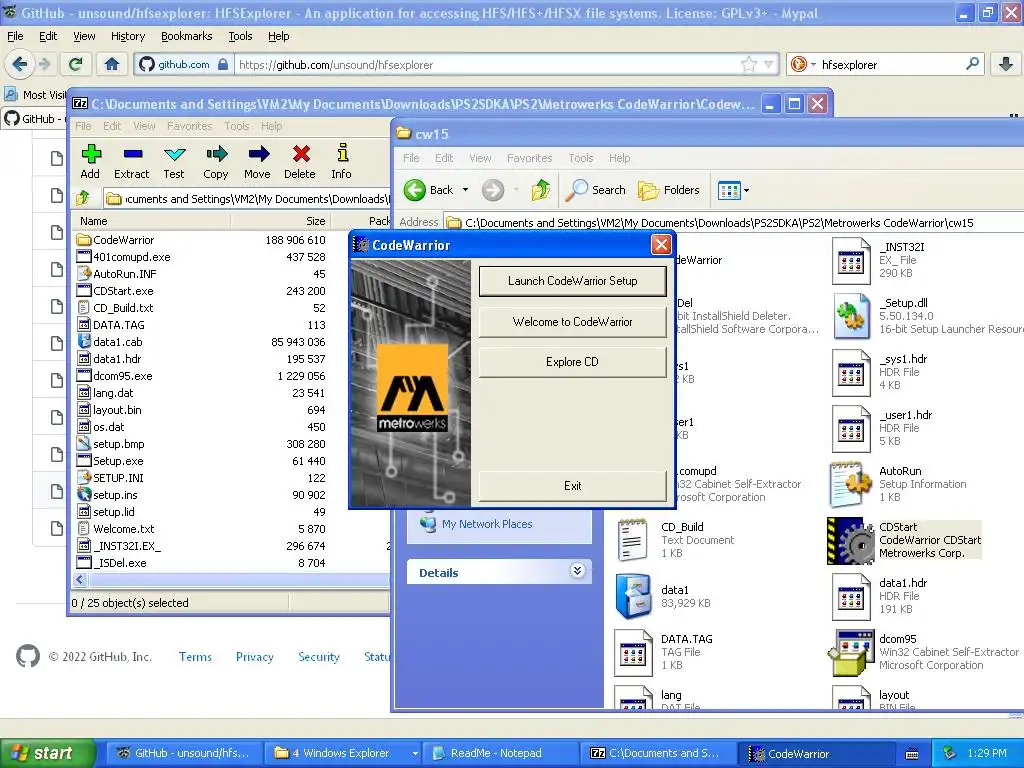
Task: Click the Add icon in 7-Zip toolbar
Action: pos(91,155)
